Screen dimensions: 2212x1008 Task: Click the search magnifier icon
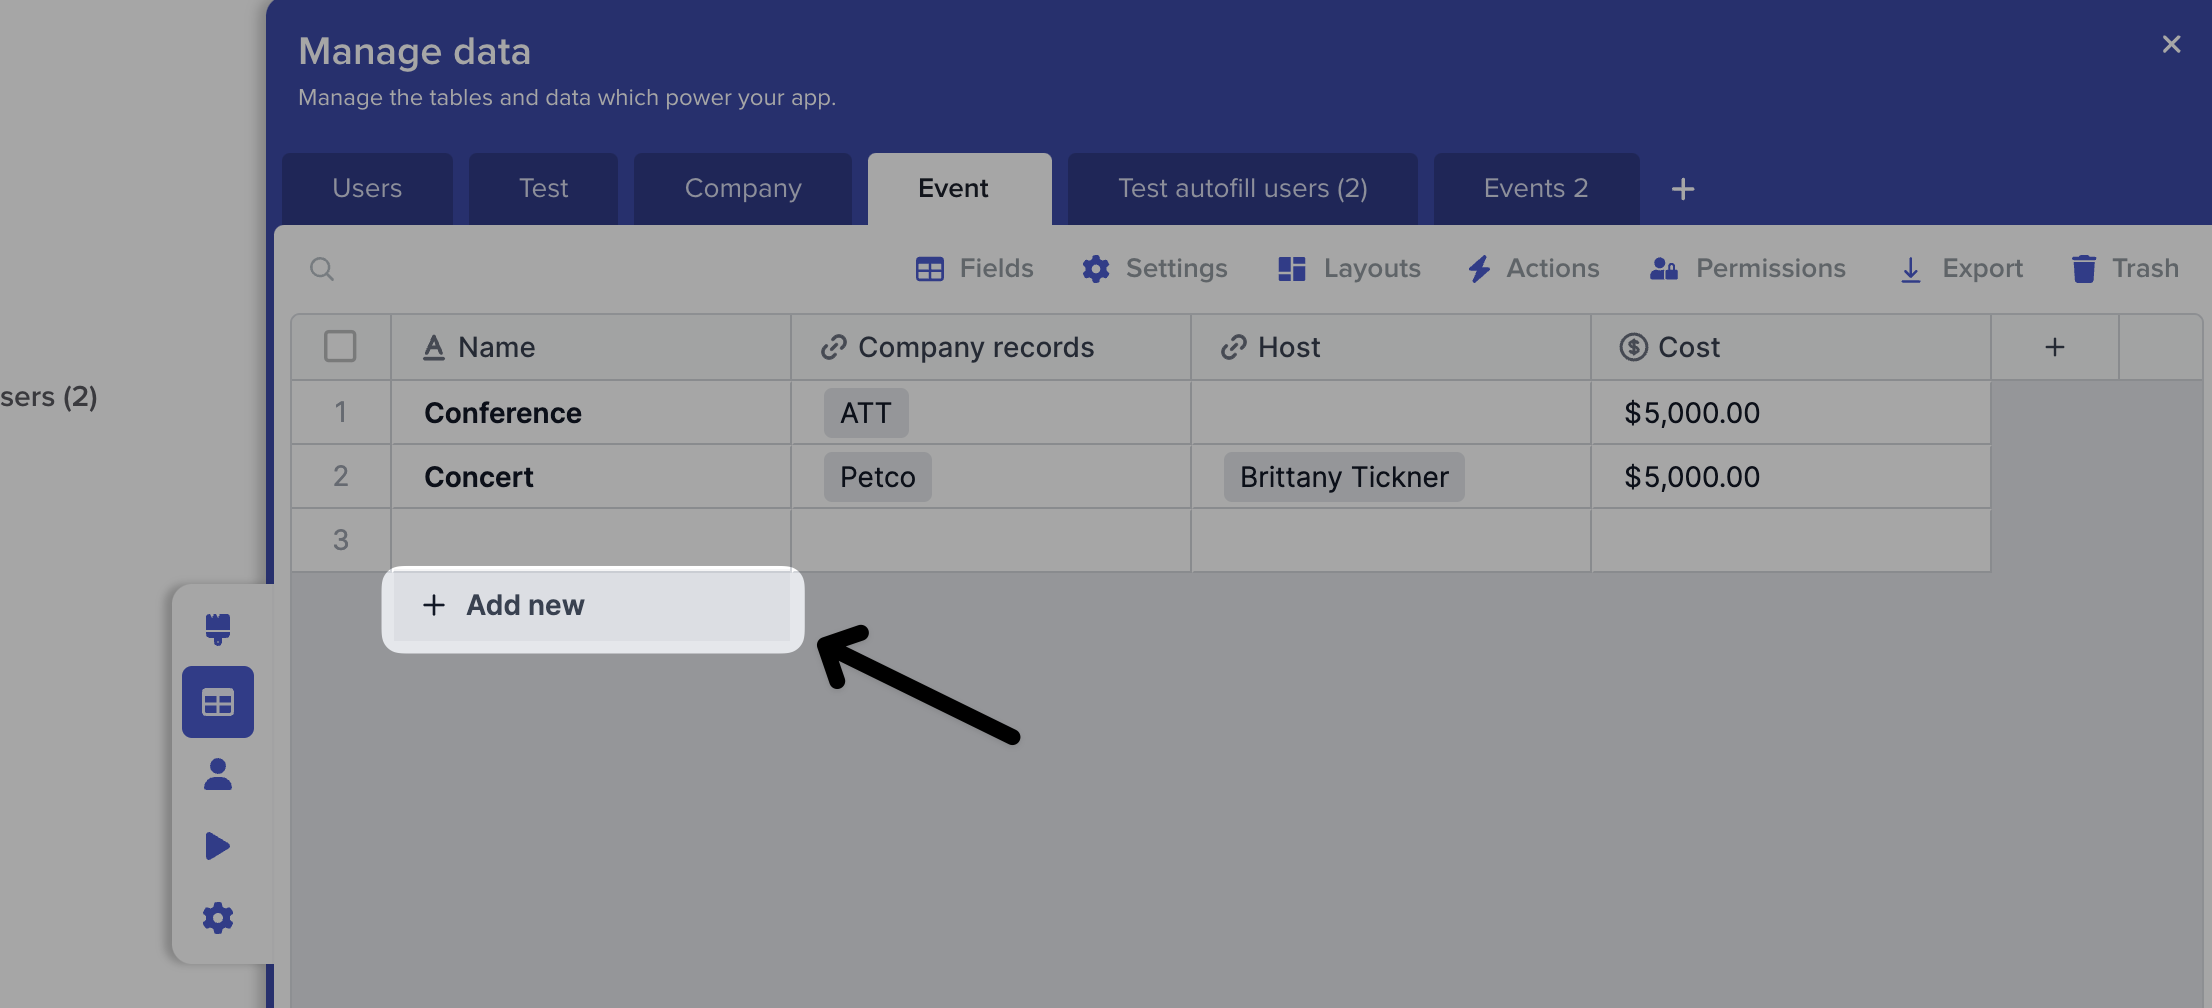322,269
